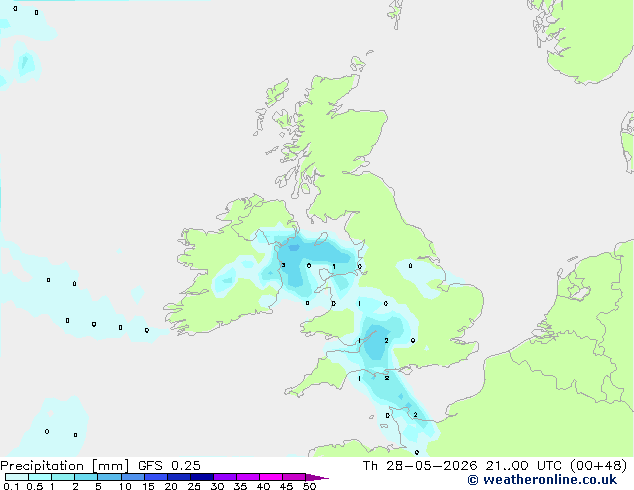Select the purple swatch starting at 30

click(x=224, y=477)
